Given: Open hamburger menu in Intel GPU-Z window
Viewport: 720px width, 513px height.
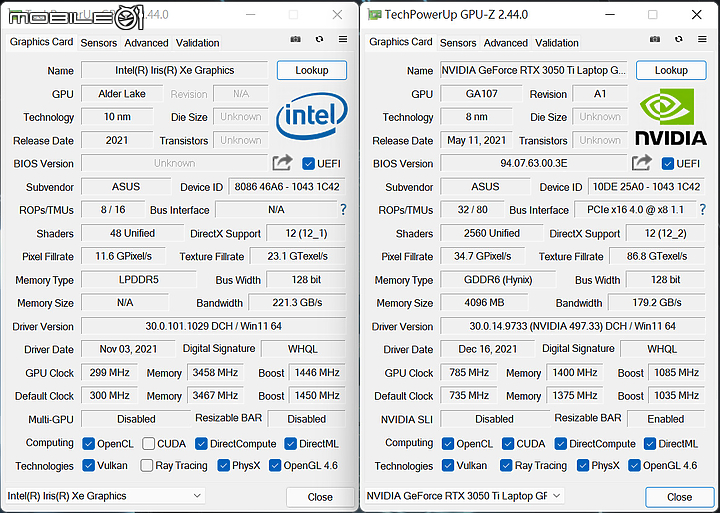Looking at the screenshot, I should pos(343,39).
